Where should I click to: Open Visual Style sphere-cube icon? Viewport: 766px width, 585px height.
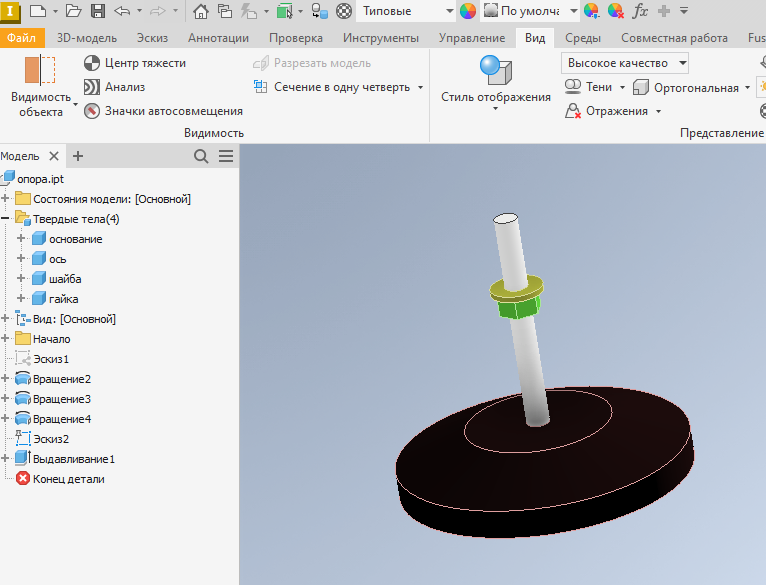[x=496, y=71]
